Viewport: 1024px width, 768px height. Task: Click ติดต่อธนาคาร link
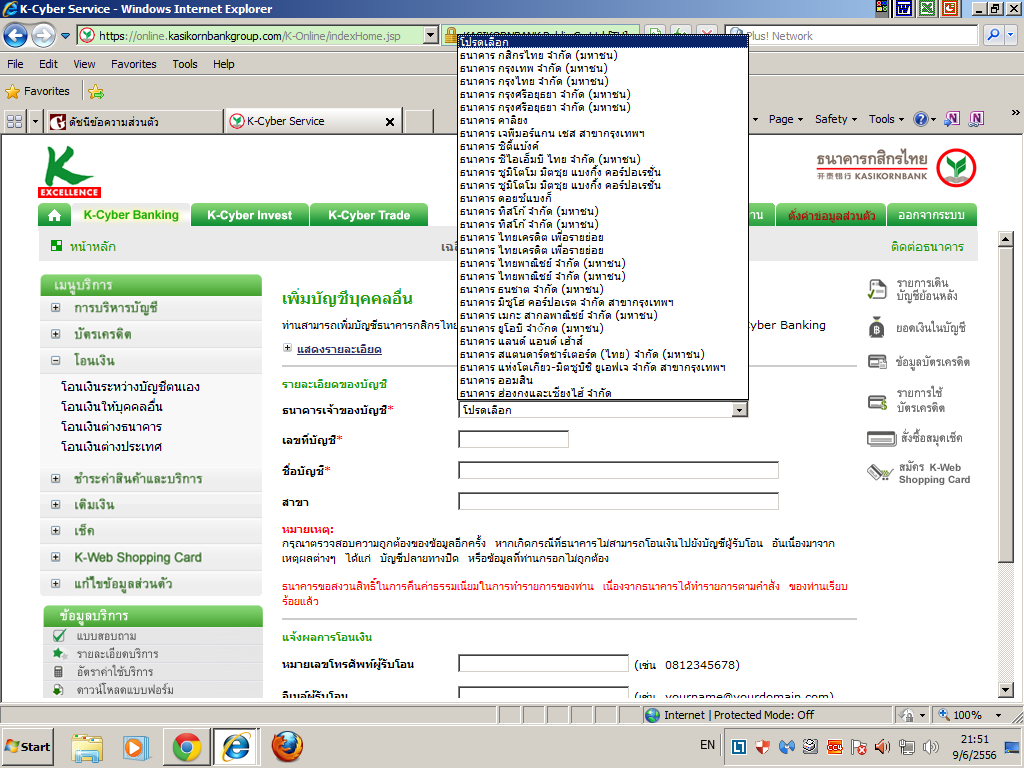click(927, 246)
